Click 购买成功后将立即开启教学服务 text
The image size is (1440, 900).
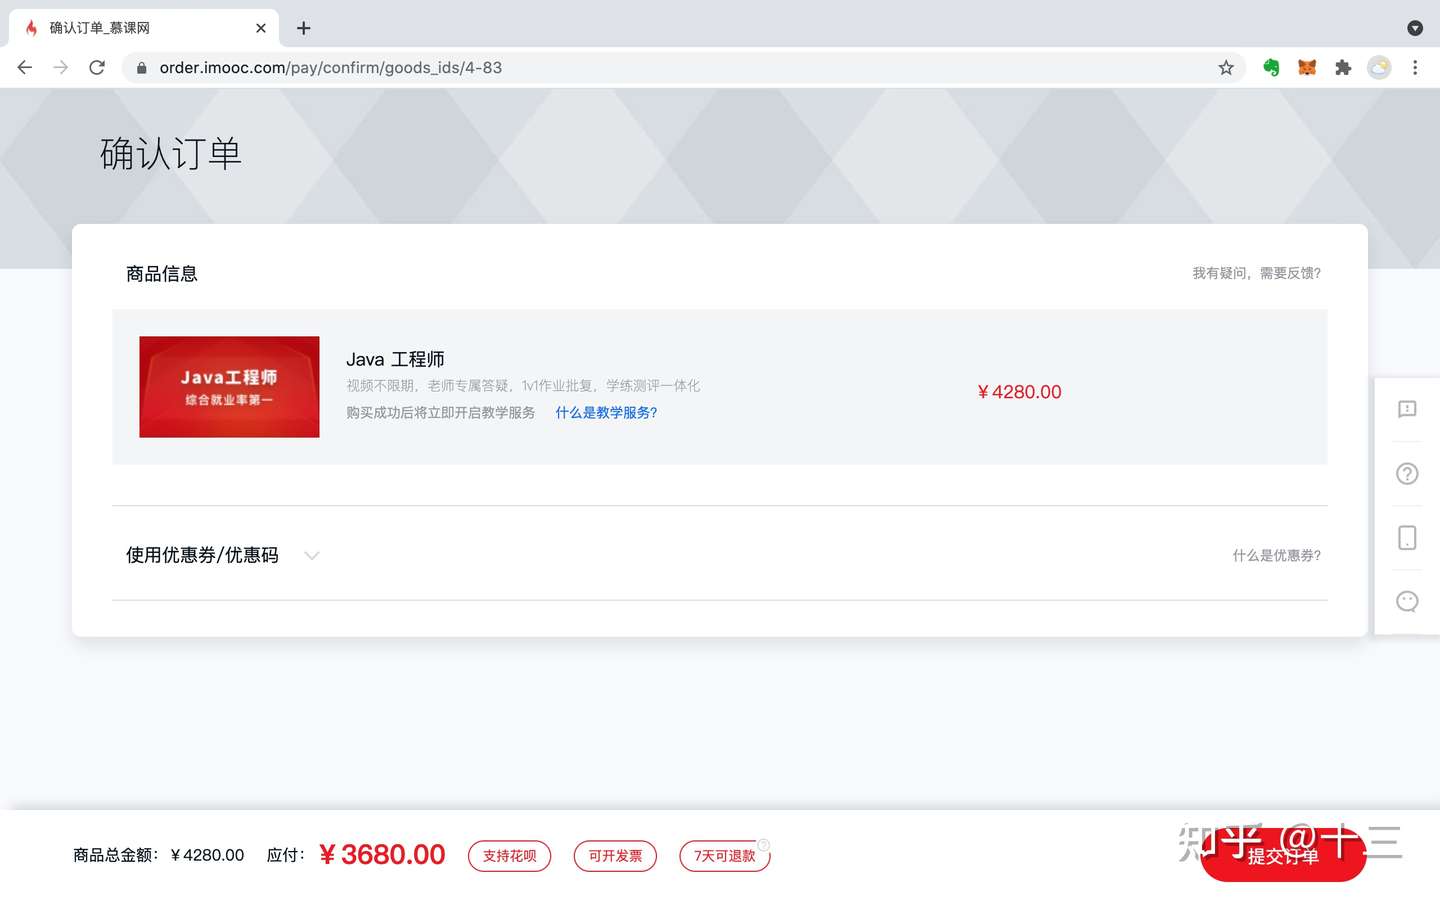coord(441,412)
